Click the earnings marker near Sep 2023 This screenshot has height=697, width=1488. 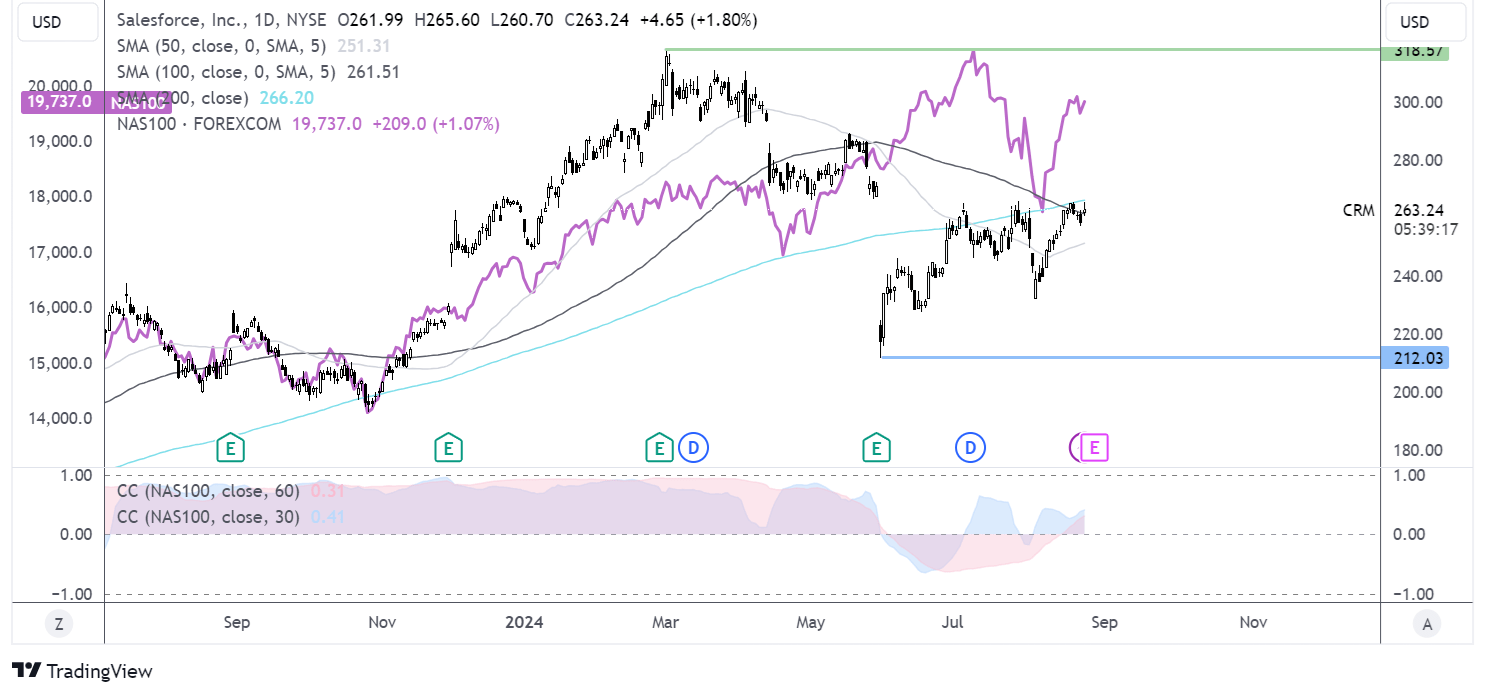pos(230,447)
